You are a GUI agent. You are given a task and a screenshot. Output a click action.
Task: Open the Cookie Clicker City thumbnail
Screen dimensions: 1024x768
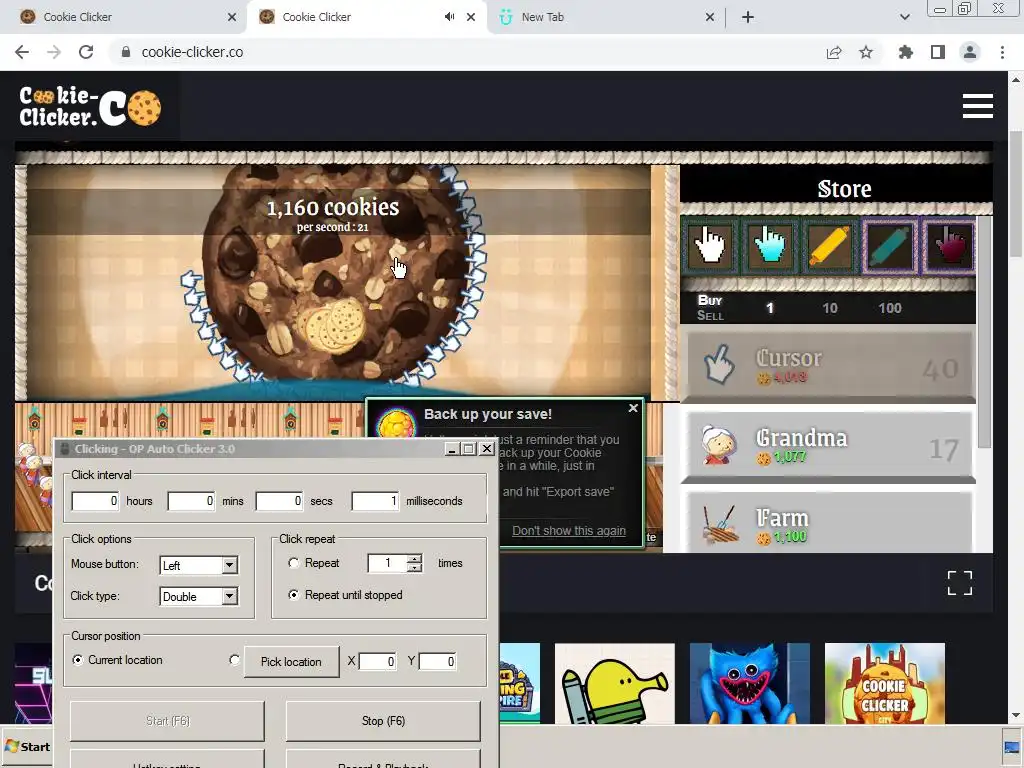[885, 683]
